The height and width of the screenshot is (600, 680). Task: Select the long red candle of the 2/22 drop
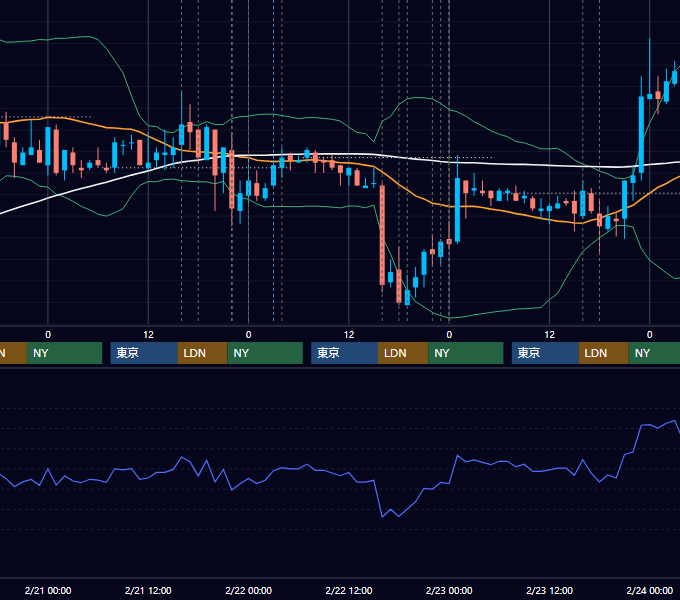(x=382, y=235)
